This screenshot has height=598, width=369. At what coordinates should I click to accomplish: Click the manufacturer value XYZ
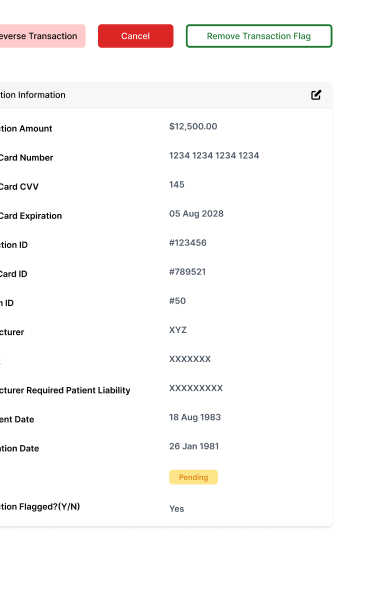(178, 330)
